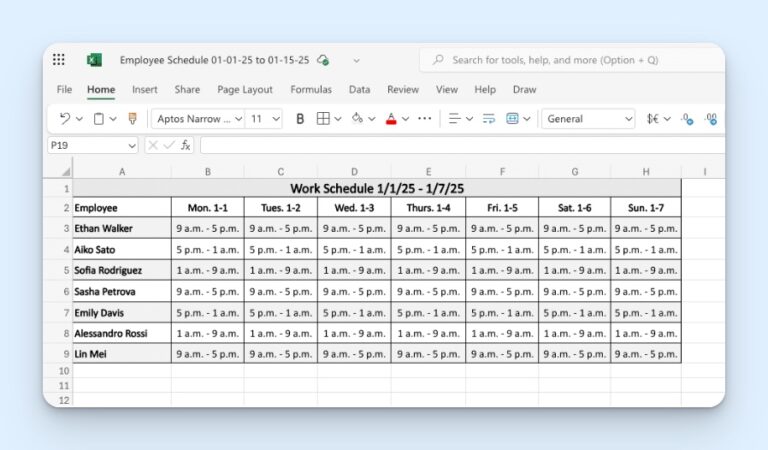Switch to the Insert tab

(x=144, y=90)
